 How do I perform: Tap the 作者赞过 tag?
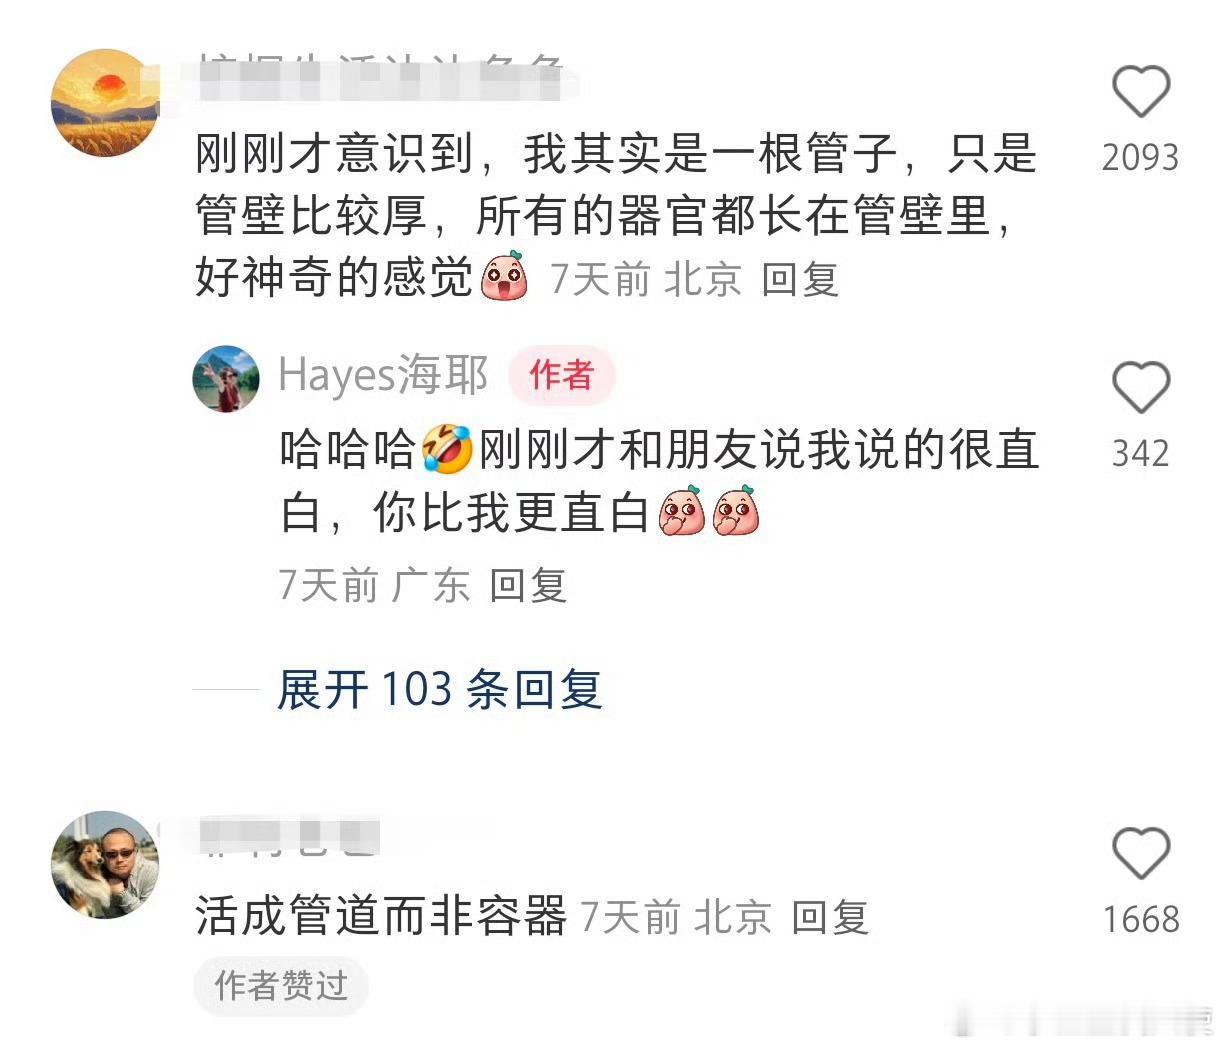pyautogui.click(x=281, y=986)
